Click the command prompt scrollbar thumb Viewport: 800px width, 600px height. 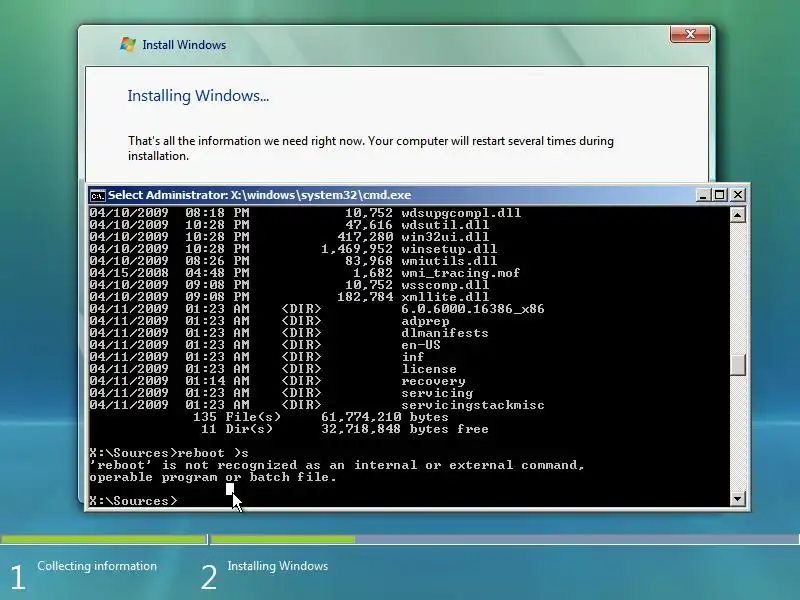click(737, 364)
